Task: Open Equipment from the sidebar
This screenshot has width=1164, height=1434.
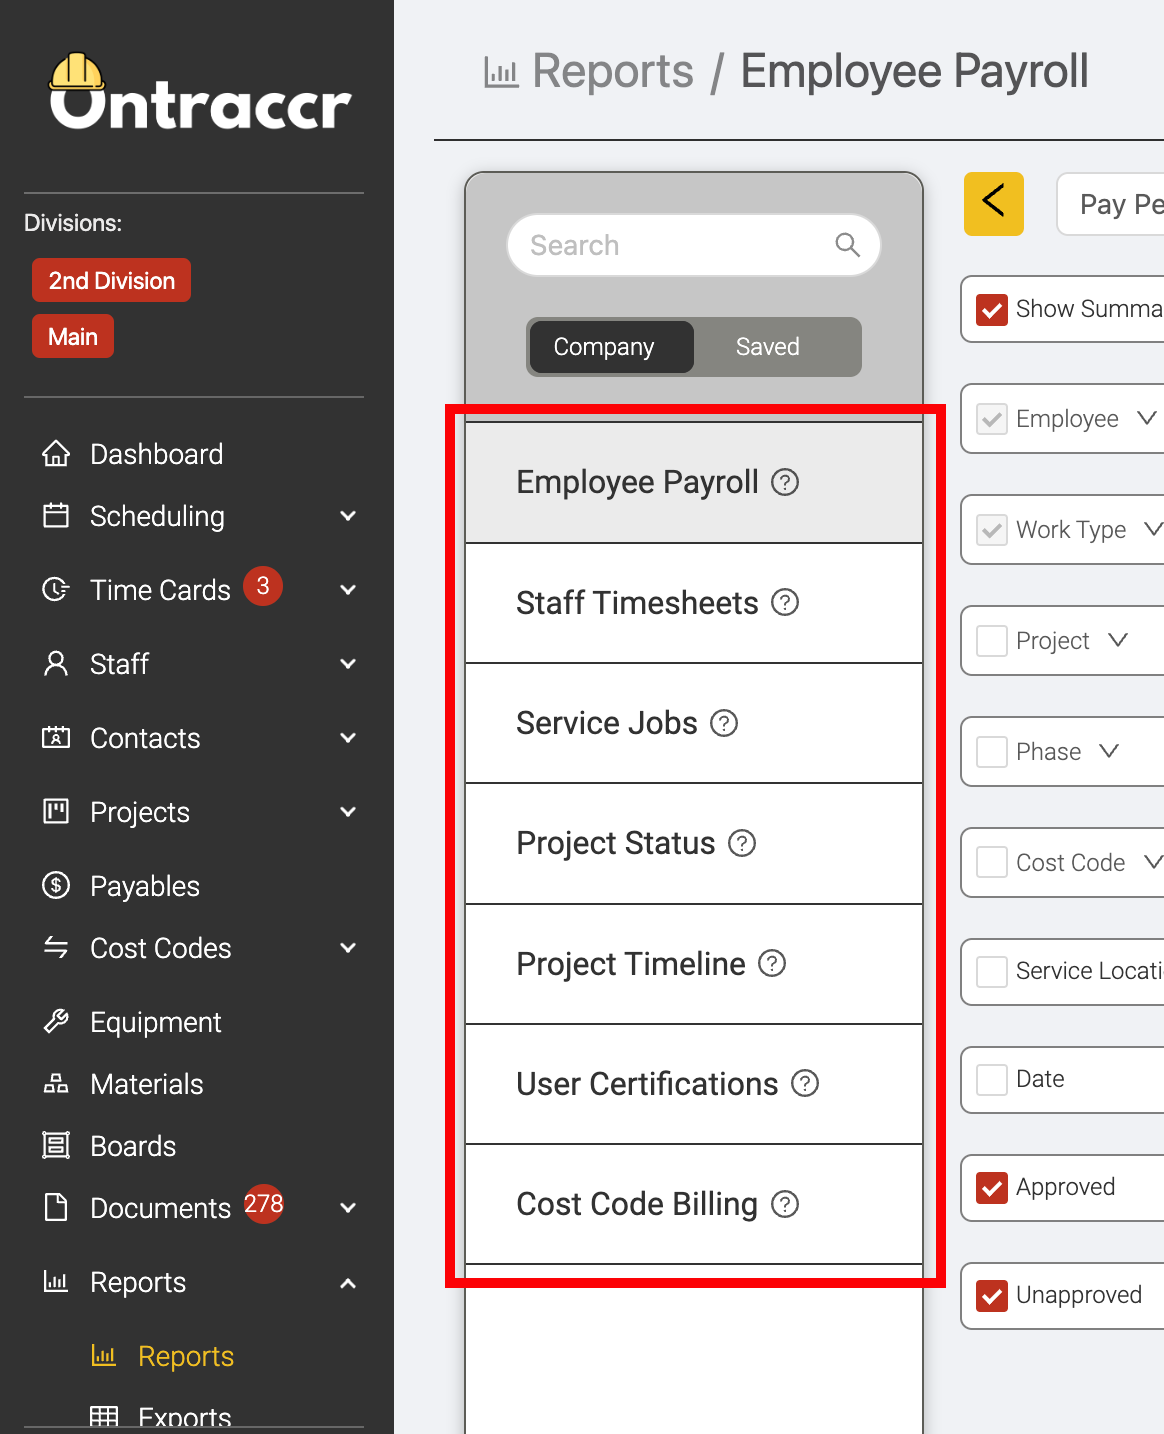Action: [x=156, y=1022]
